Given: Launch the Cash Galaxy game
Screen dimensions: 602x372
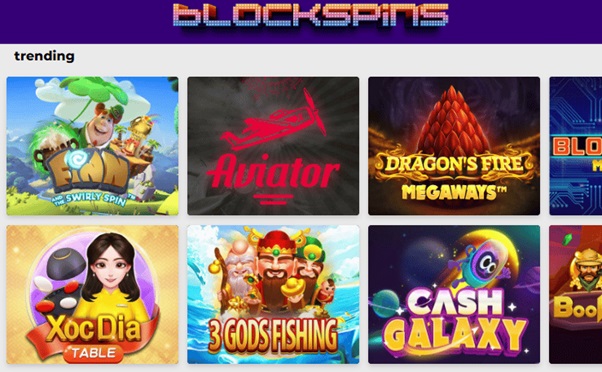Looking at the screenshot, I should (454, 294).
